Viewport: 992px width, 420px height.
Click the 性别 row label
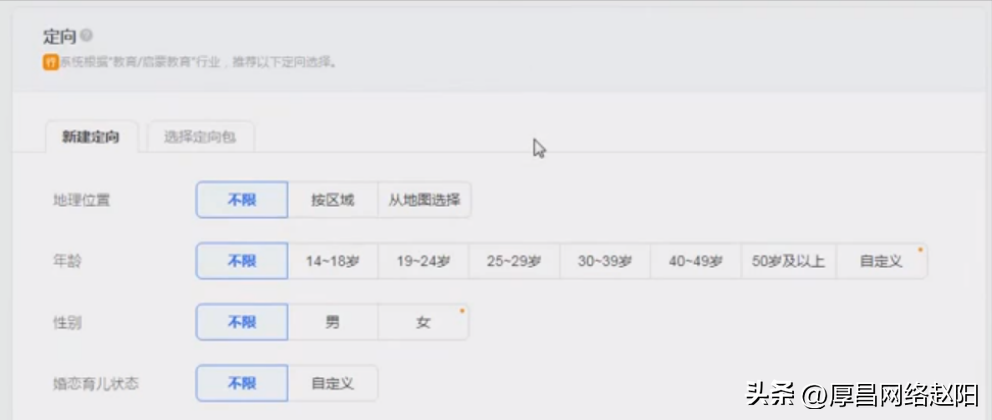pos(66,323)
